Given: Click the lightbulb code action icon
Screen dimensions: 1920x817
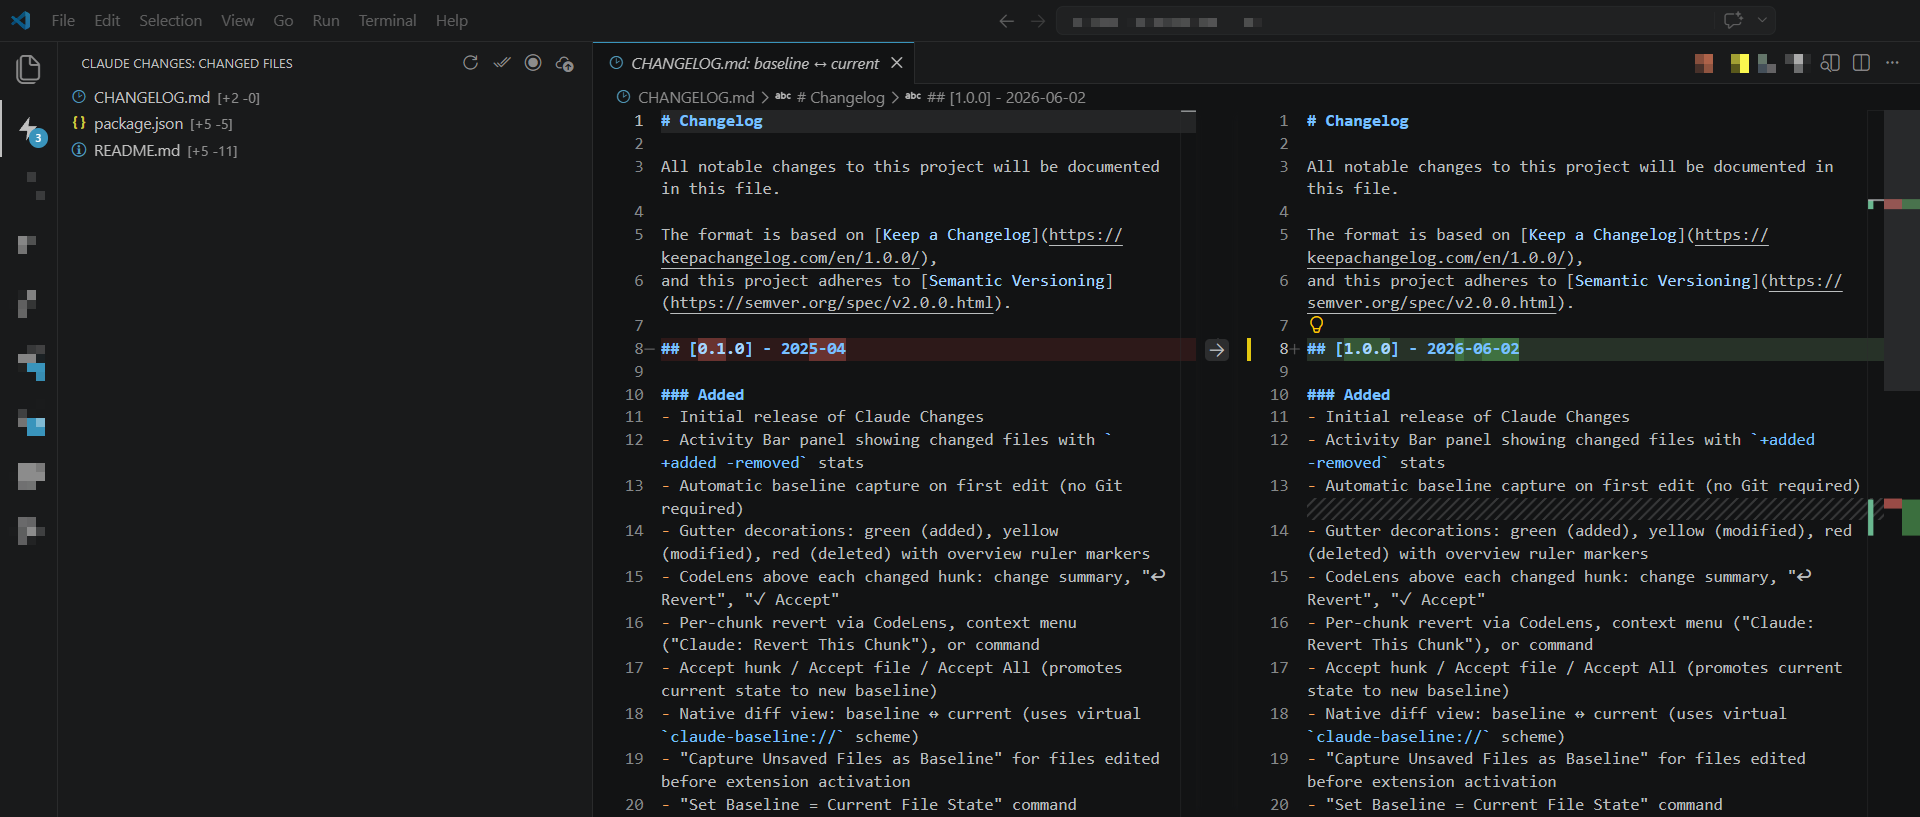Looking at the screenshot, I should [x=1317, y=325].
